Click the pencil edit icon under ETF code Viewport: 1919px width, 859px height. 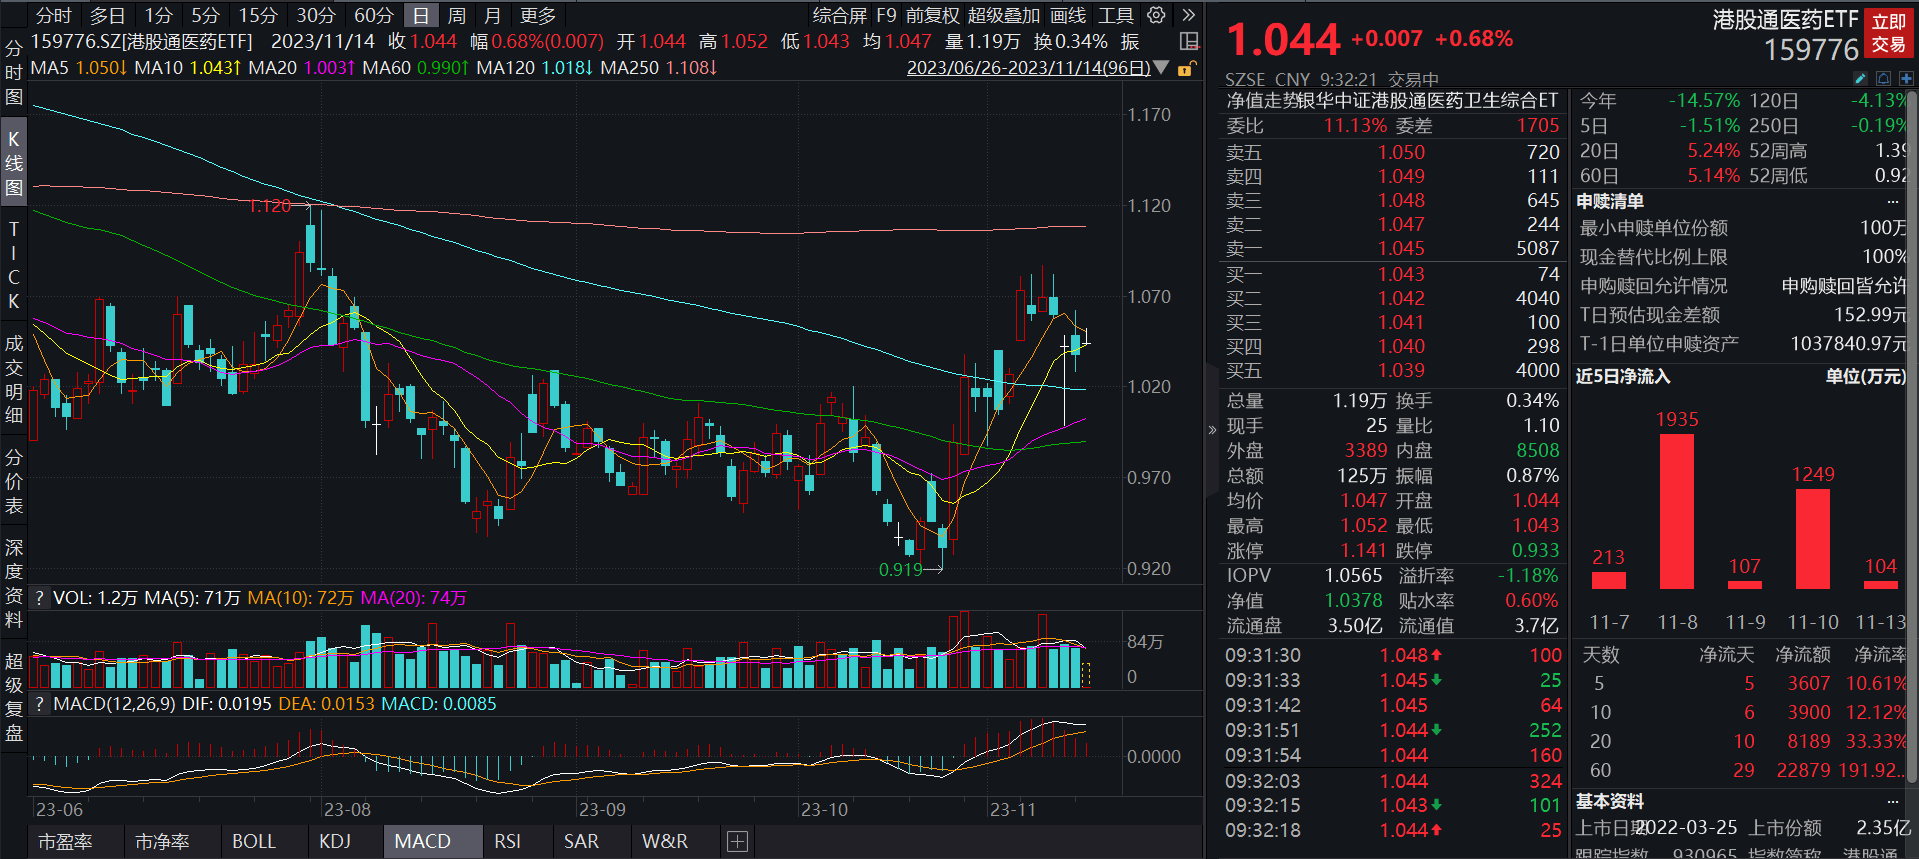(x=1860, y=78)
